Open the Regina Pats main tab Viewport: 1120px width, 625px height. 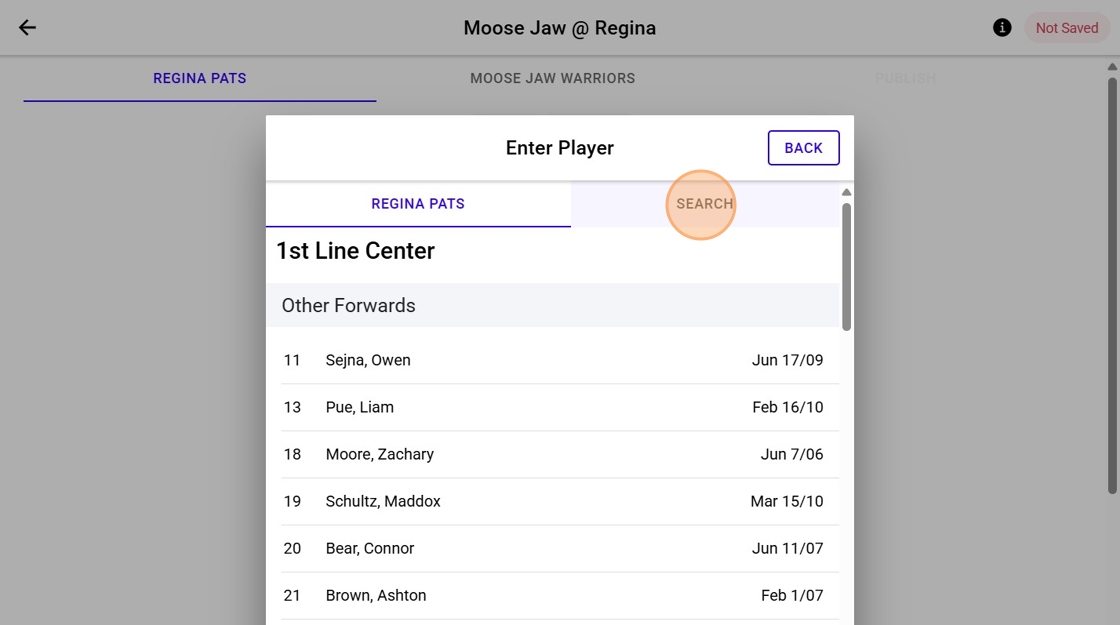tap(199, 79)
